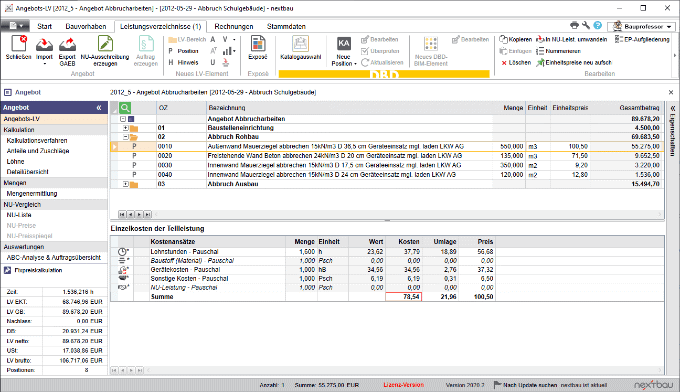This screenshot has height=392, width=680.
Task: Open Kalkulationsverfahren in sidebar
Action: pos(37,140)
